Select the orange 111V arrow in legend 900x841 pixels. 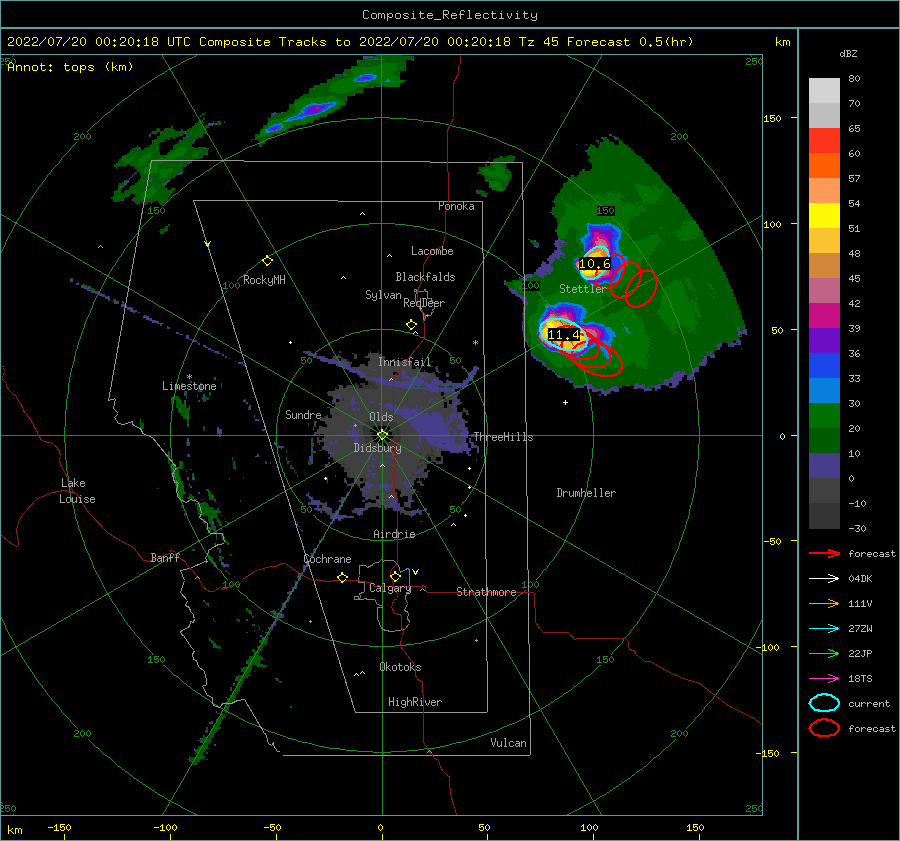coord(824,603)
